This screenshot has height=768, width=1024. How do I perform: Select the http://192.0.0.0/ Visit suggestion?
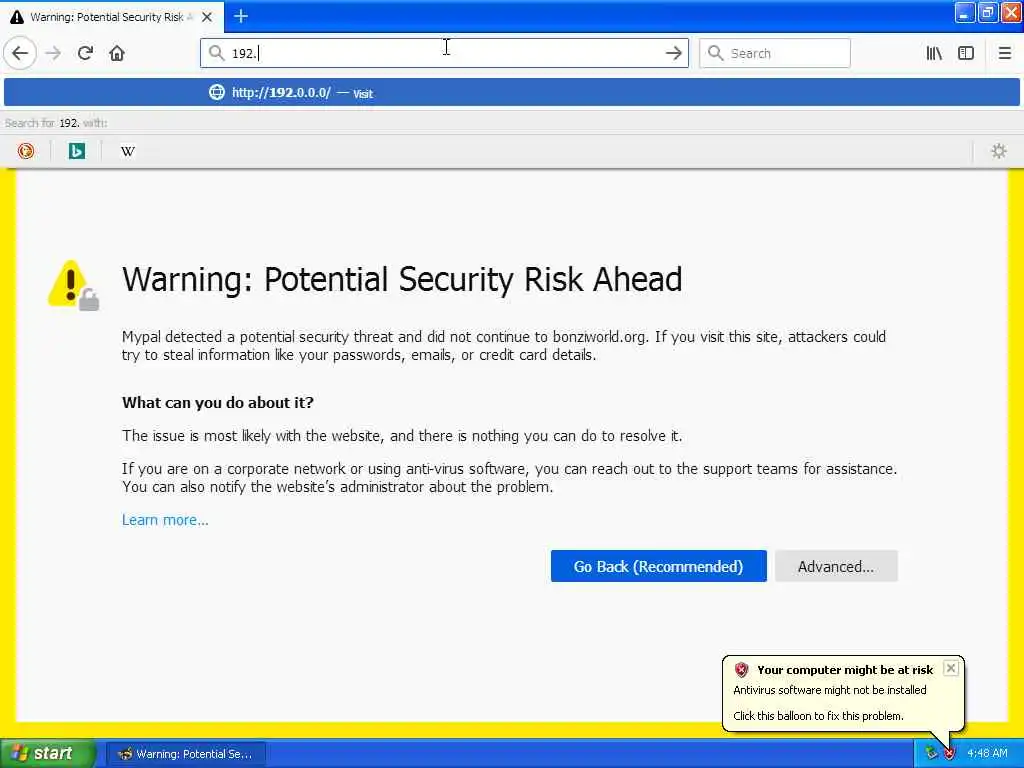512,92
